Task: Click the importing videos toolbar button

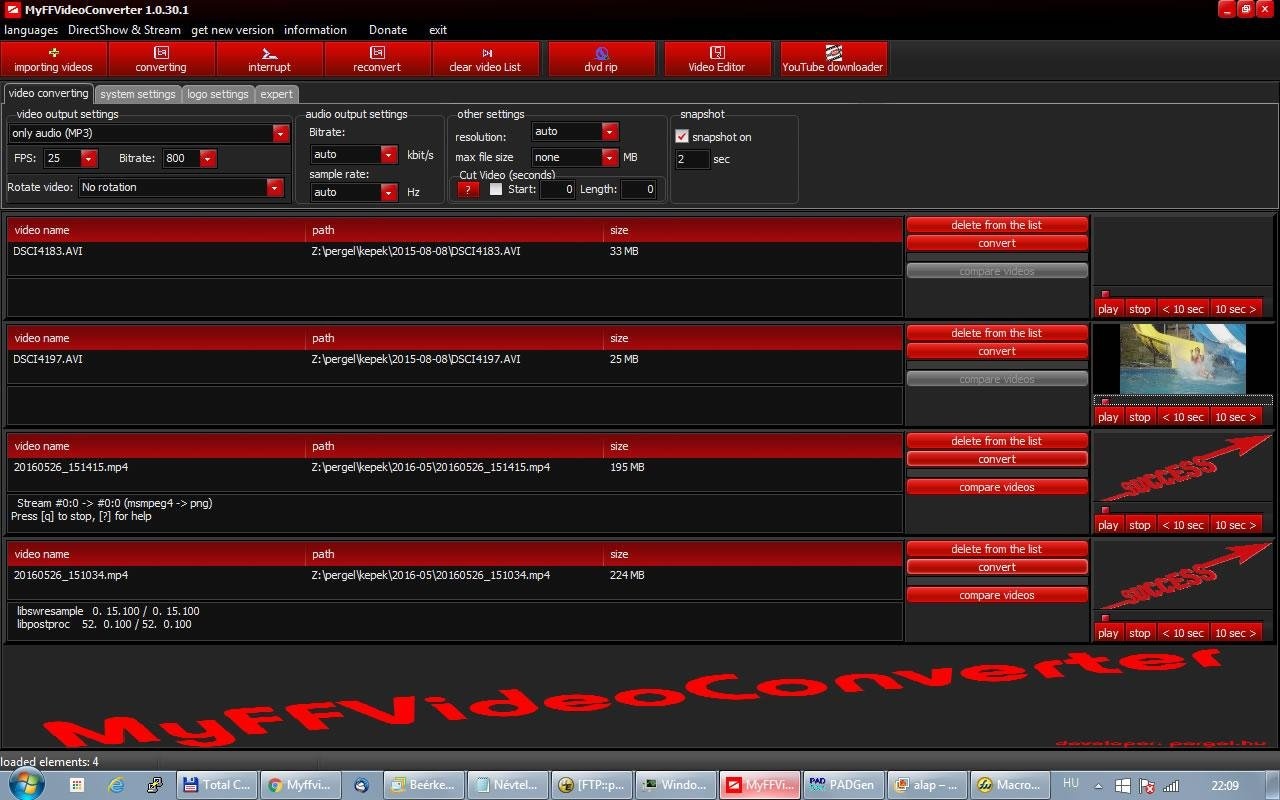Action: [x=53, y=59]
